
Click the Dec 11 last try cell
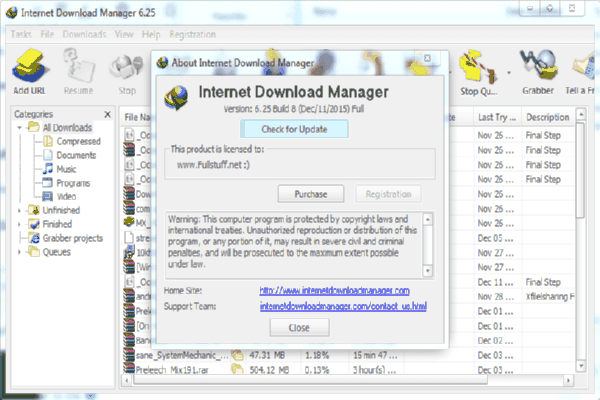point(496,282)
